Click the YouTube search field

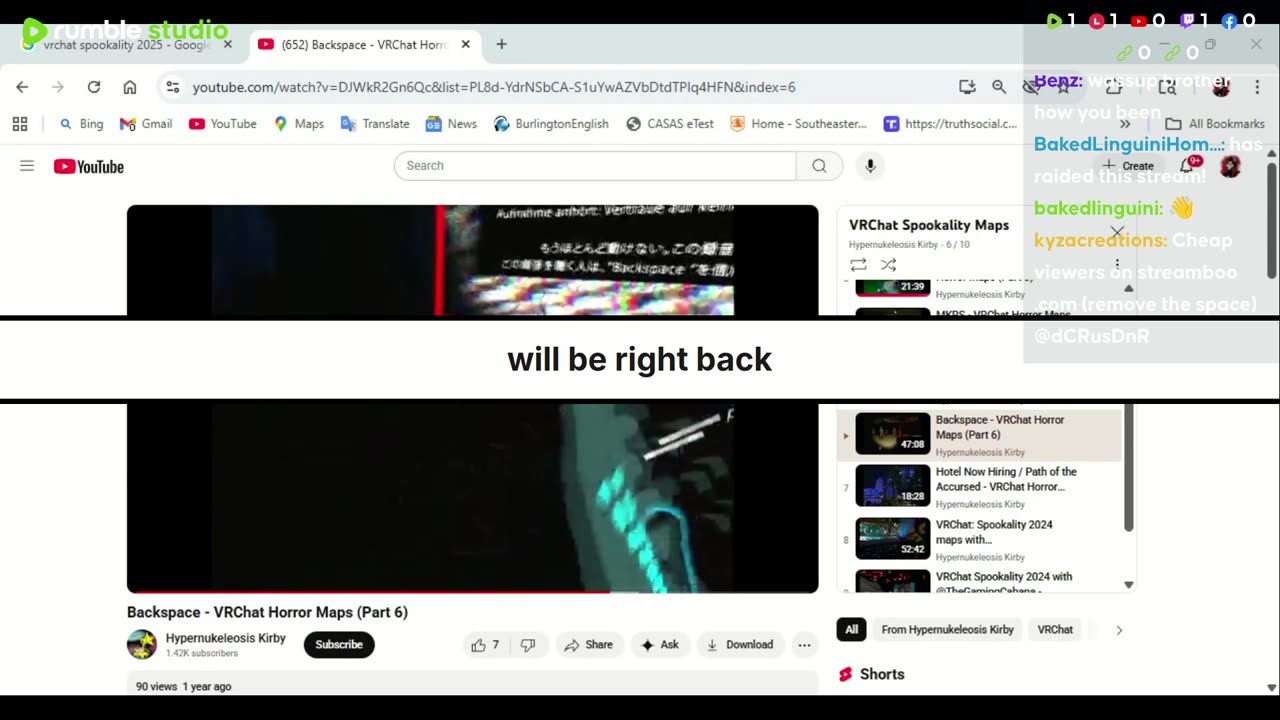click(595, 166)
